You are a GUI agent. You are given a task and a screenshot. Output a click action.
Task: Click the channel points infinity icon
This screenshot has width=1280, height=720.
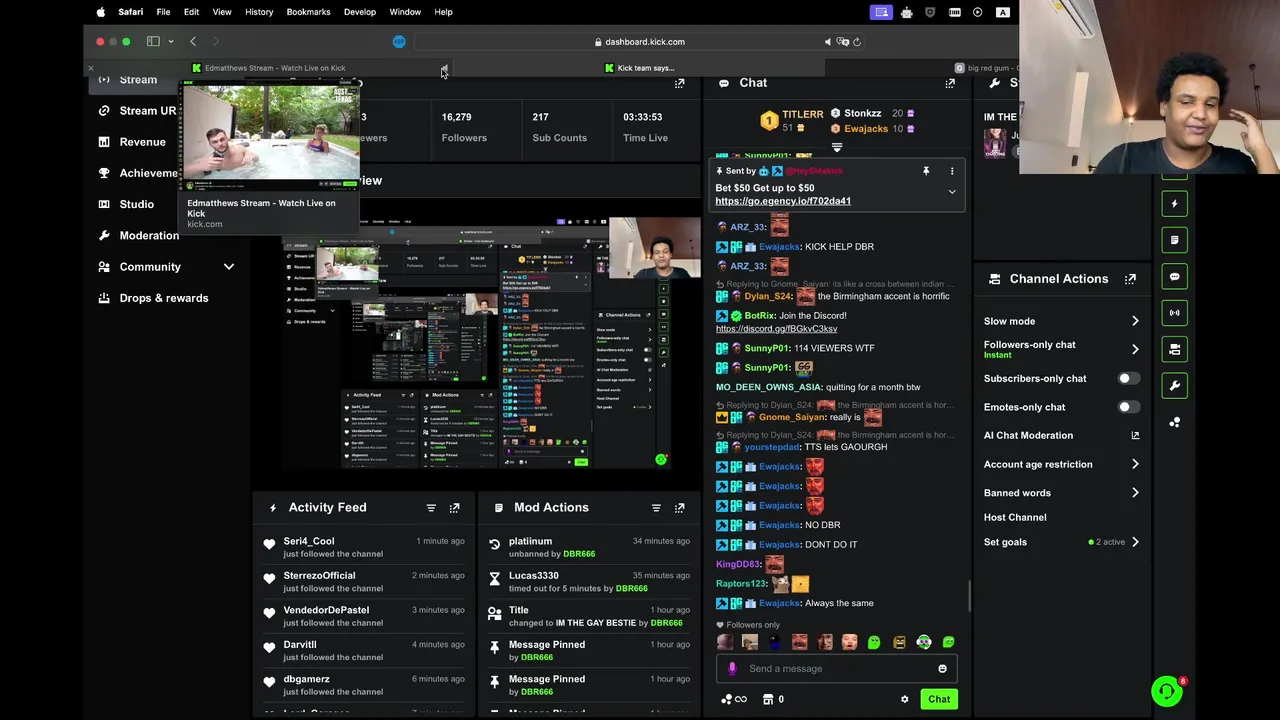734,700
